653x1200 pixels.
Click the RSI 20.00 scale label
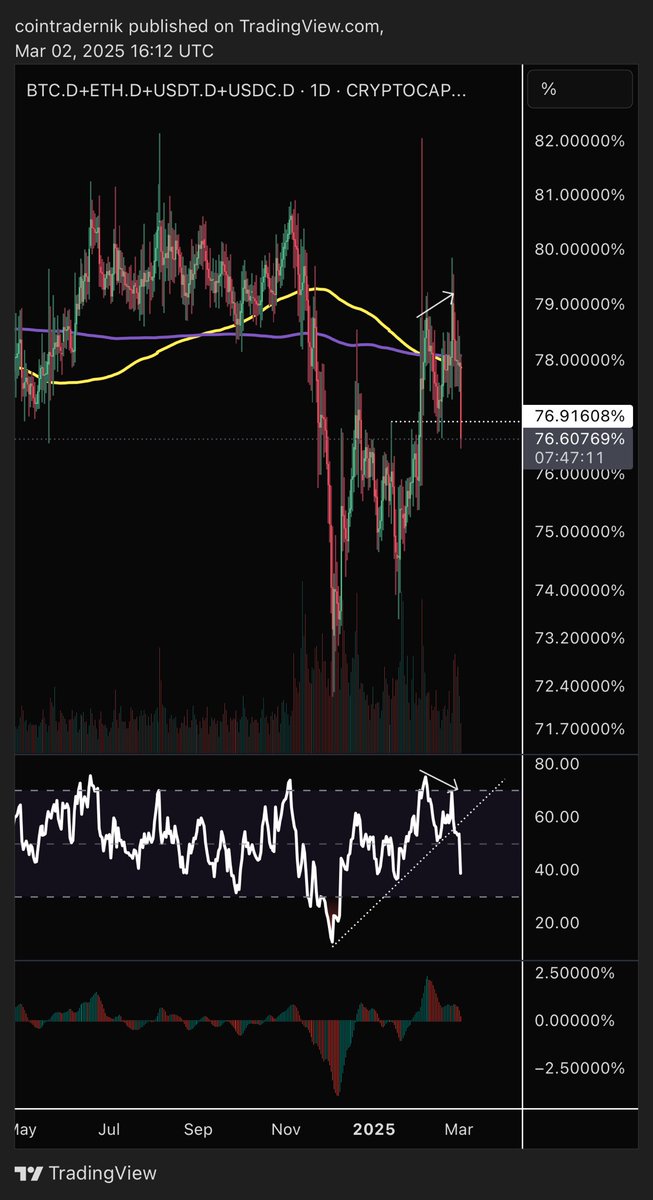coord(558,923)
